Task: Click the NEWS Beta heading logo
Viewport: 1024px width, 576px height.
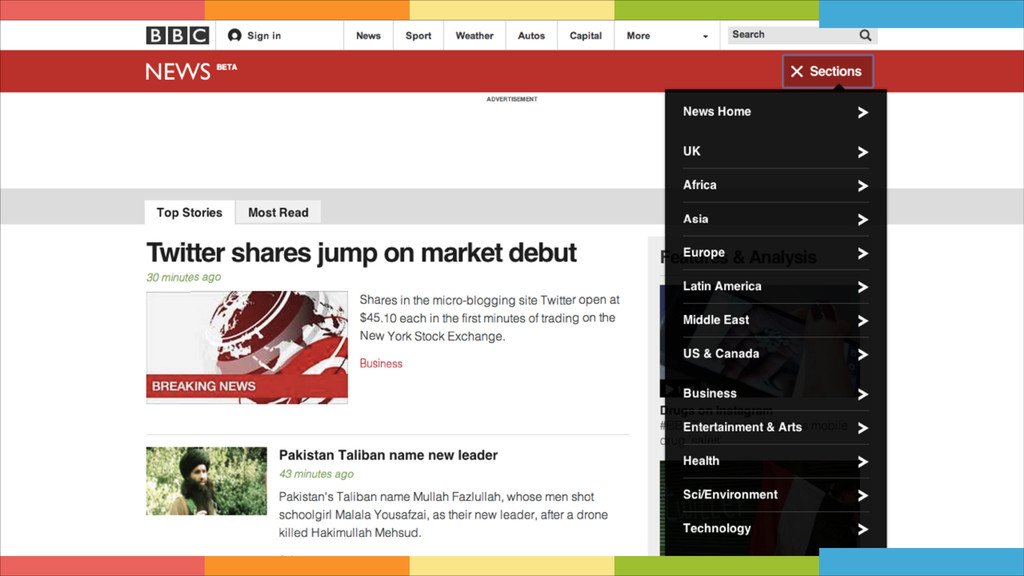Action: 191,71
